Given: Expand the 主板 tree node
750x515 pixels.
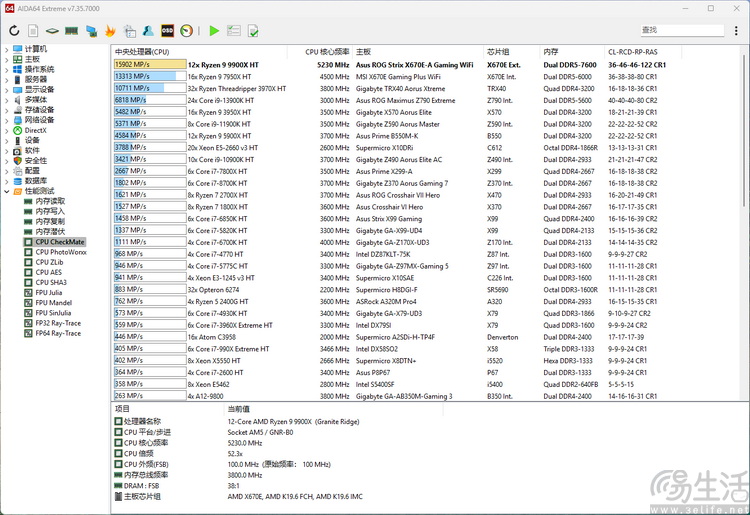Looking at the screenshot, I should [7, 59].
